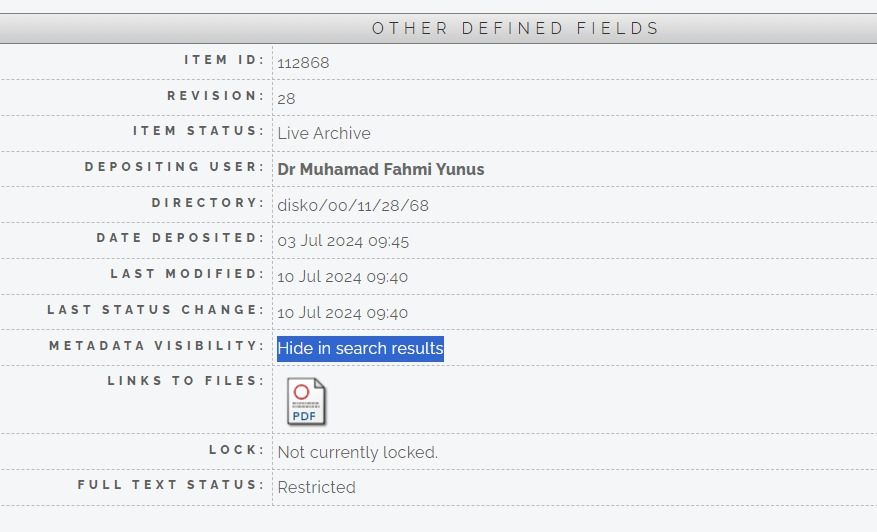Click the Restricted full text status
The image size is (877, 532).
(317, 487)
